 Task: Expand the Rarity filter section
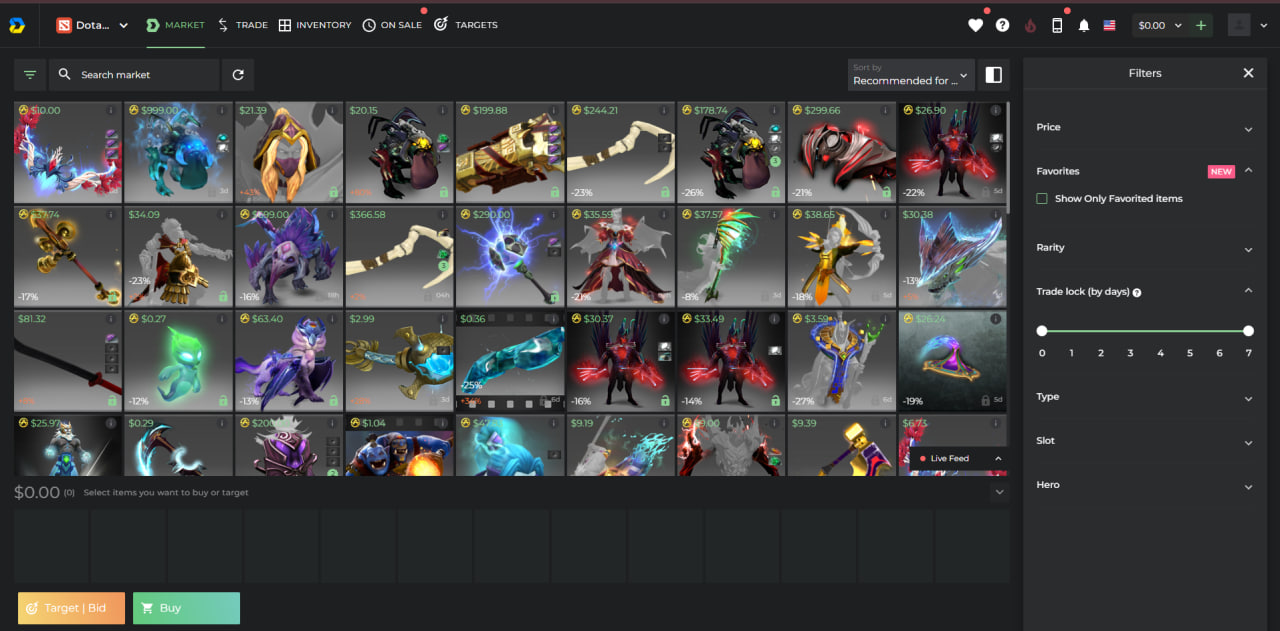(1144, 248)
